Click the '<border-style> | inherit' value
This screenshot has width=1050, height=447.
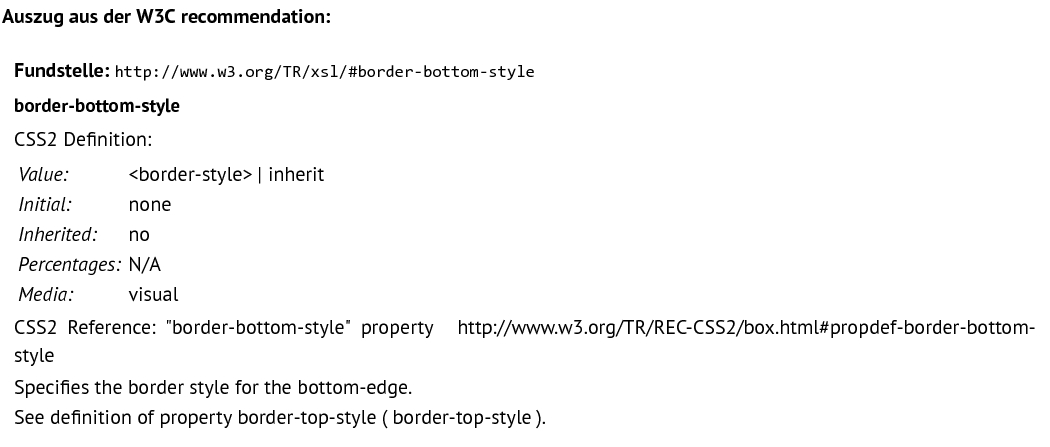pyautogui.click(x=226, y=174)
